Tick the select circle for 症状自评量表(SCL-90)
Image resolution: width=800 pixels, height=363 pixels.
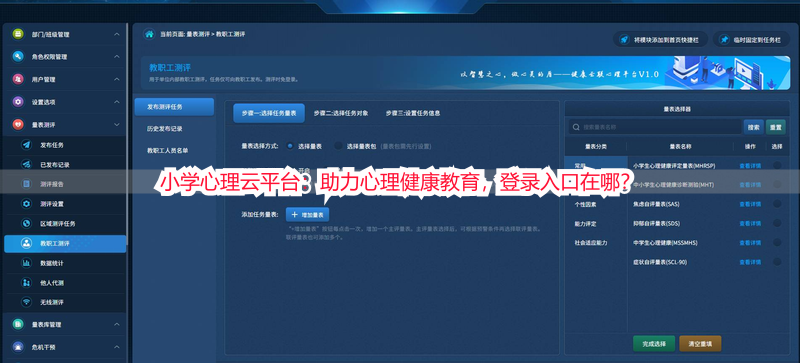tap(777, 262)
